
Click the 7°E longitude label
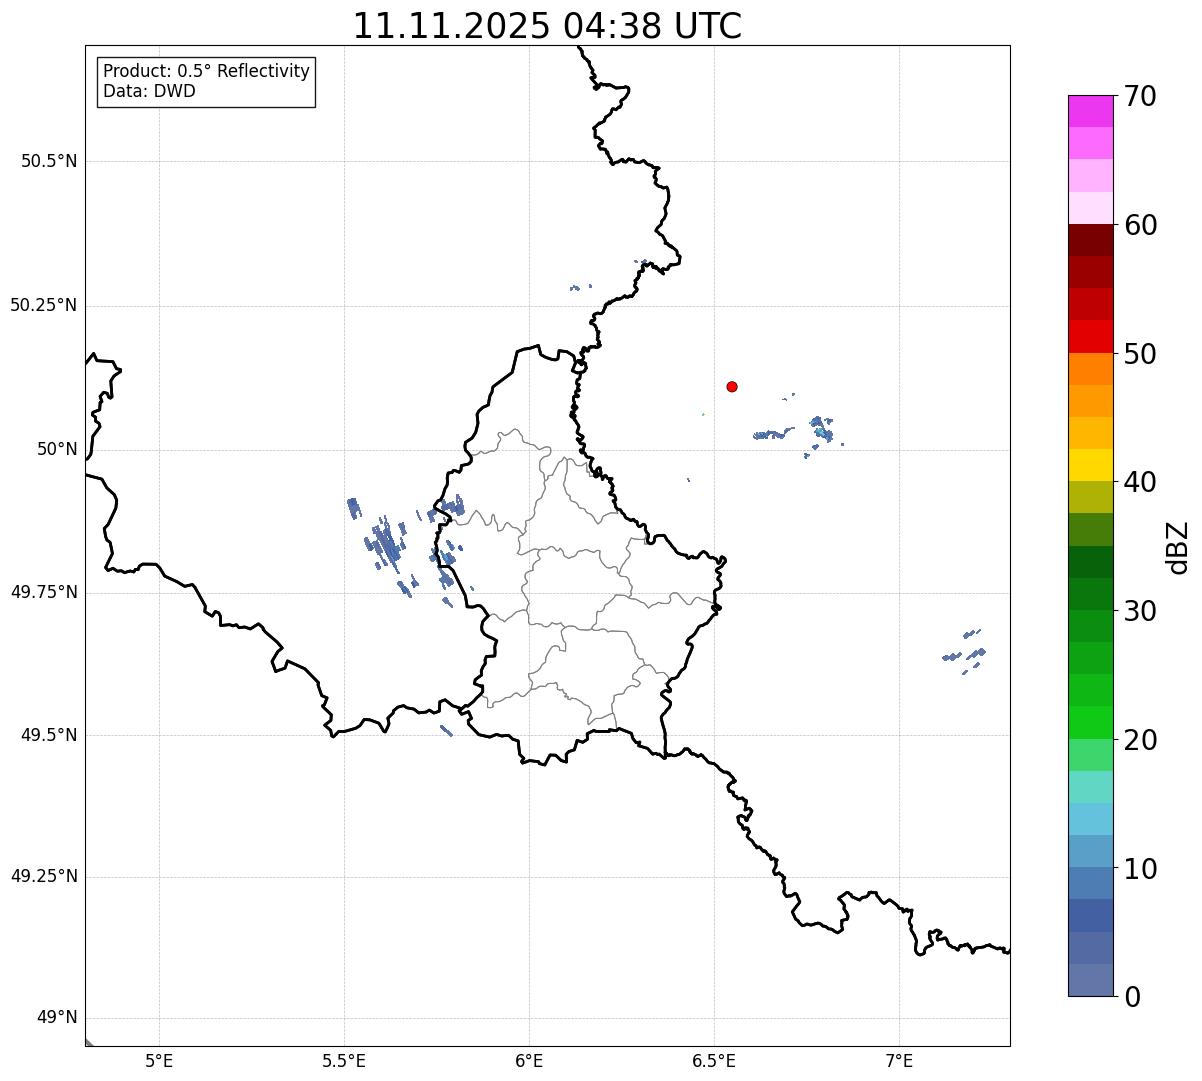pyautogui.click(x=899, y=1061)
